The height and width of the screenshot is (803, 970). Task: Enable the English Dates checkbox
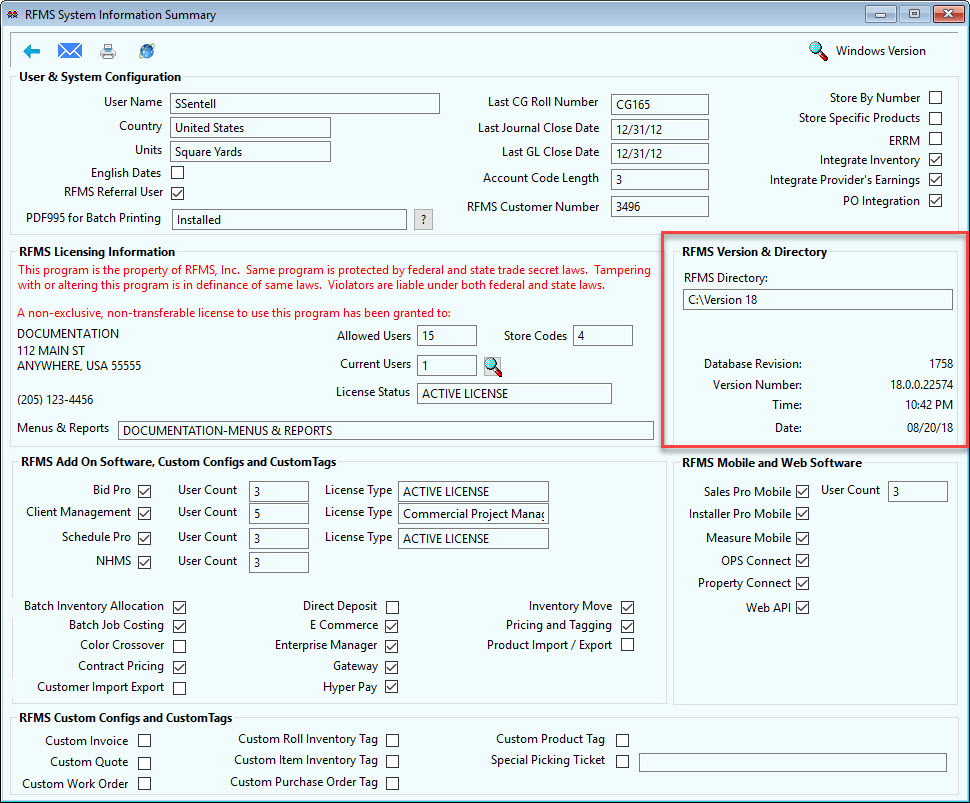point(177,172)
